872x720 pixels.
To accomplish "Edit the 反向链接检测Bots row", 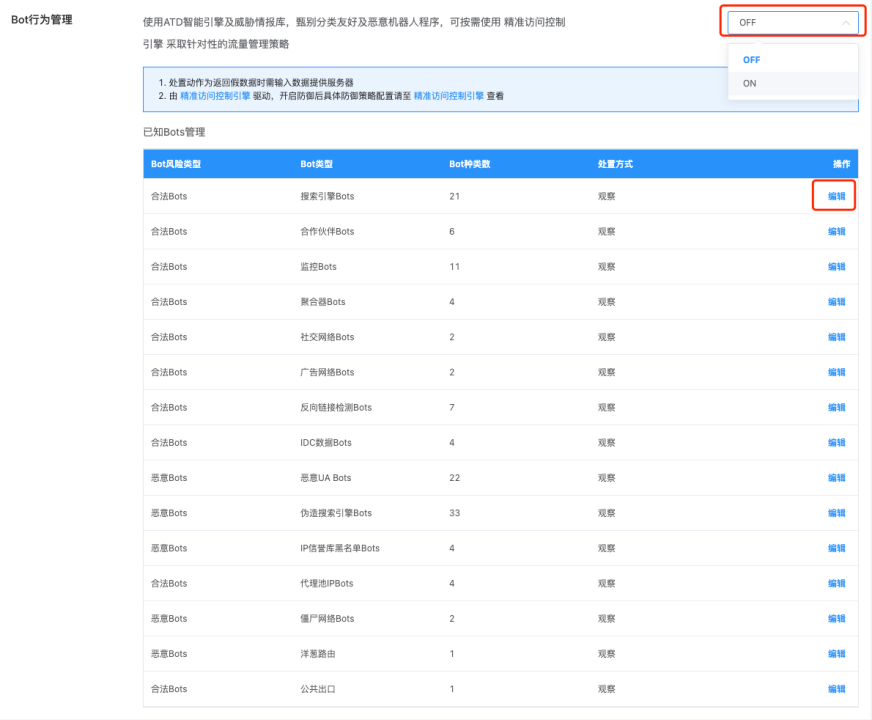I will [836, 407].
